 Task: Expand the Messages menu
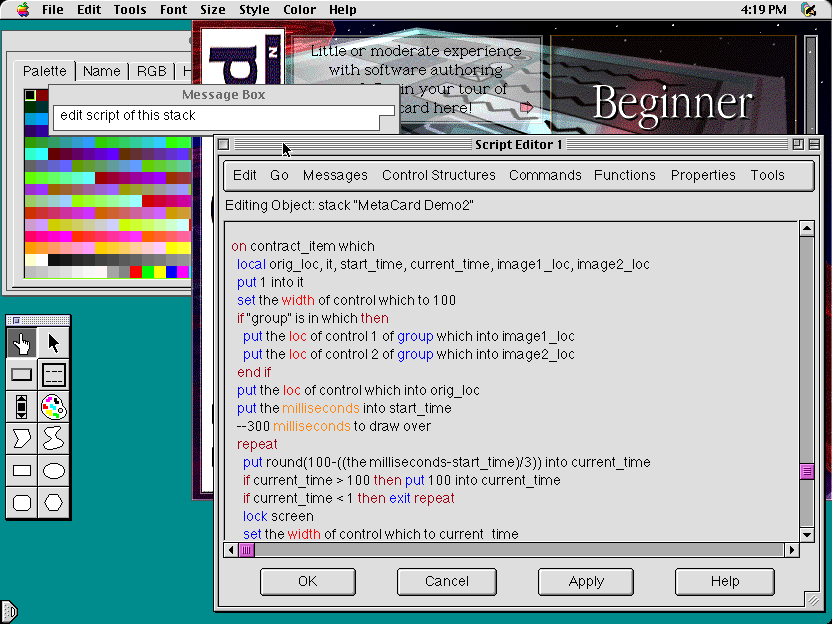pyautogui.click(x=335, y=175)
